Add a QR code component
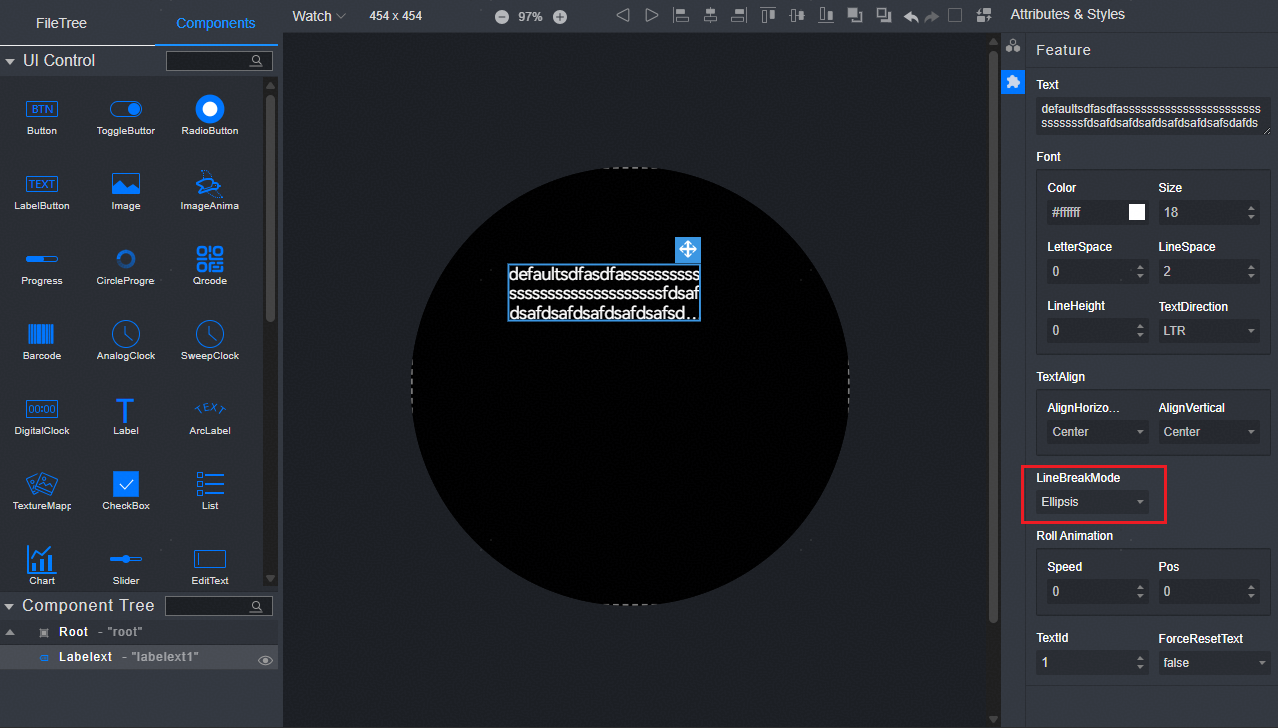 [210, 260]
